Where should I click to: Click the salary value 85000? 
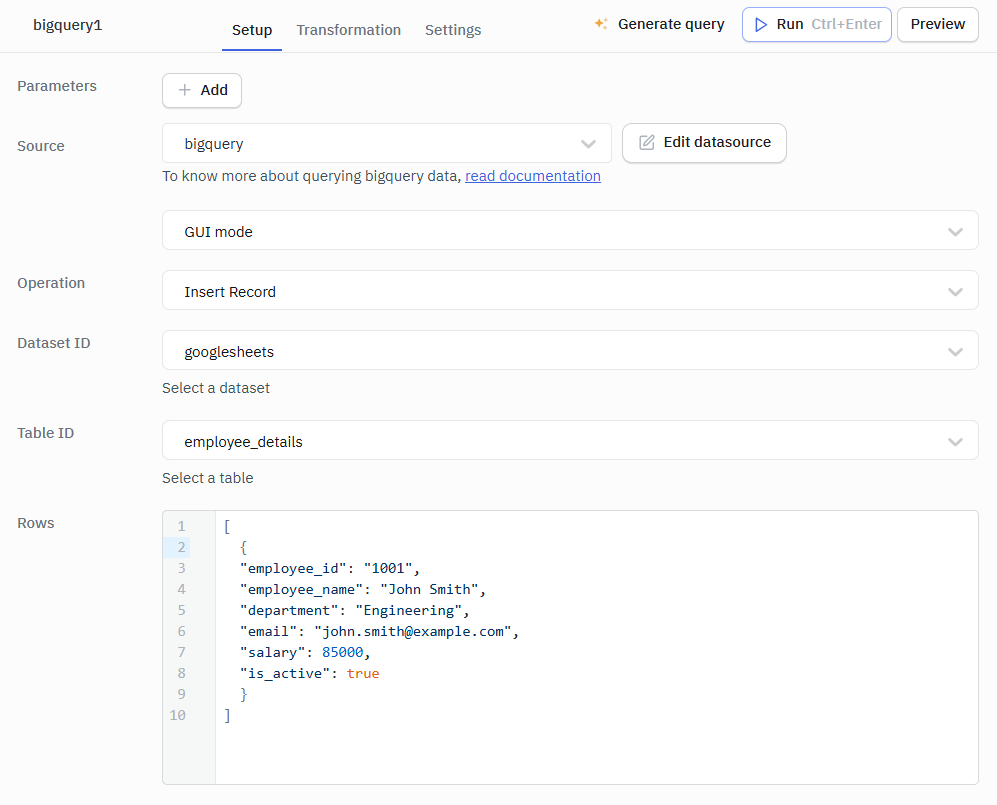click(343, 652)
